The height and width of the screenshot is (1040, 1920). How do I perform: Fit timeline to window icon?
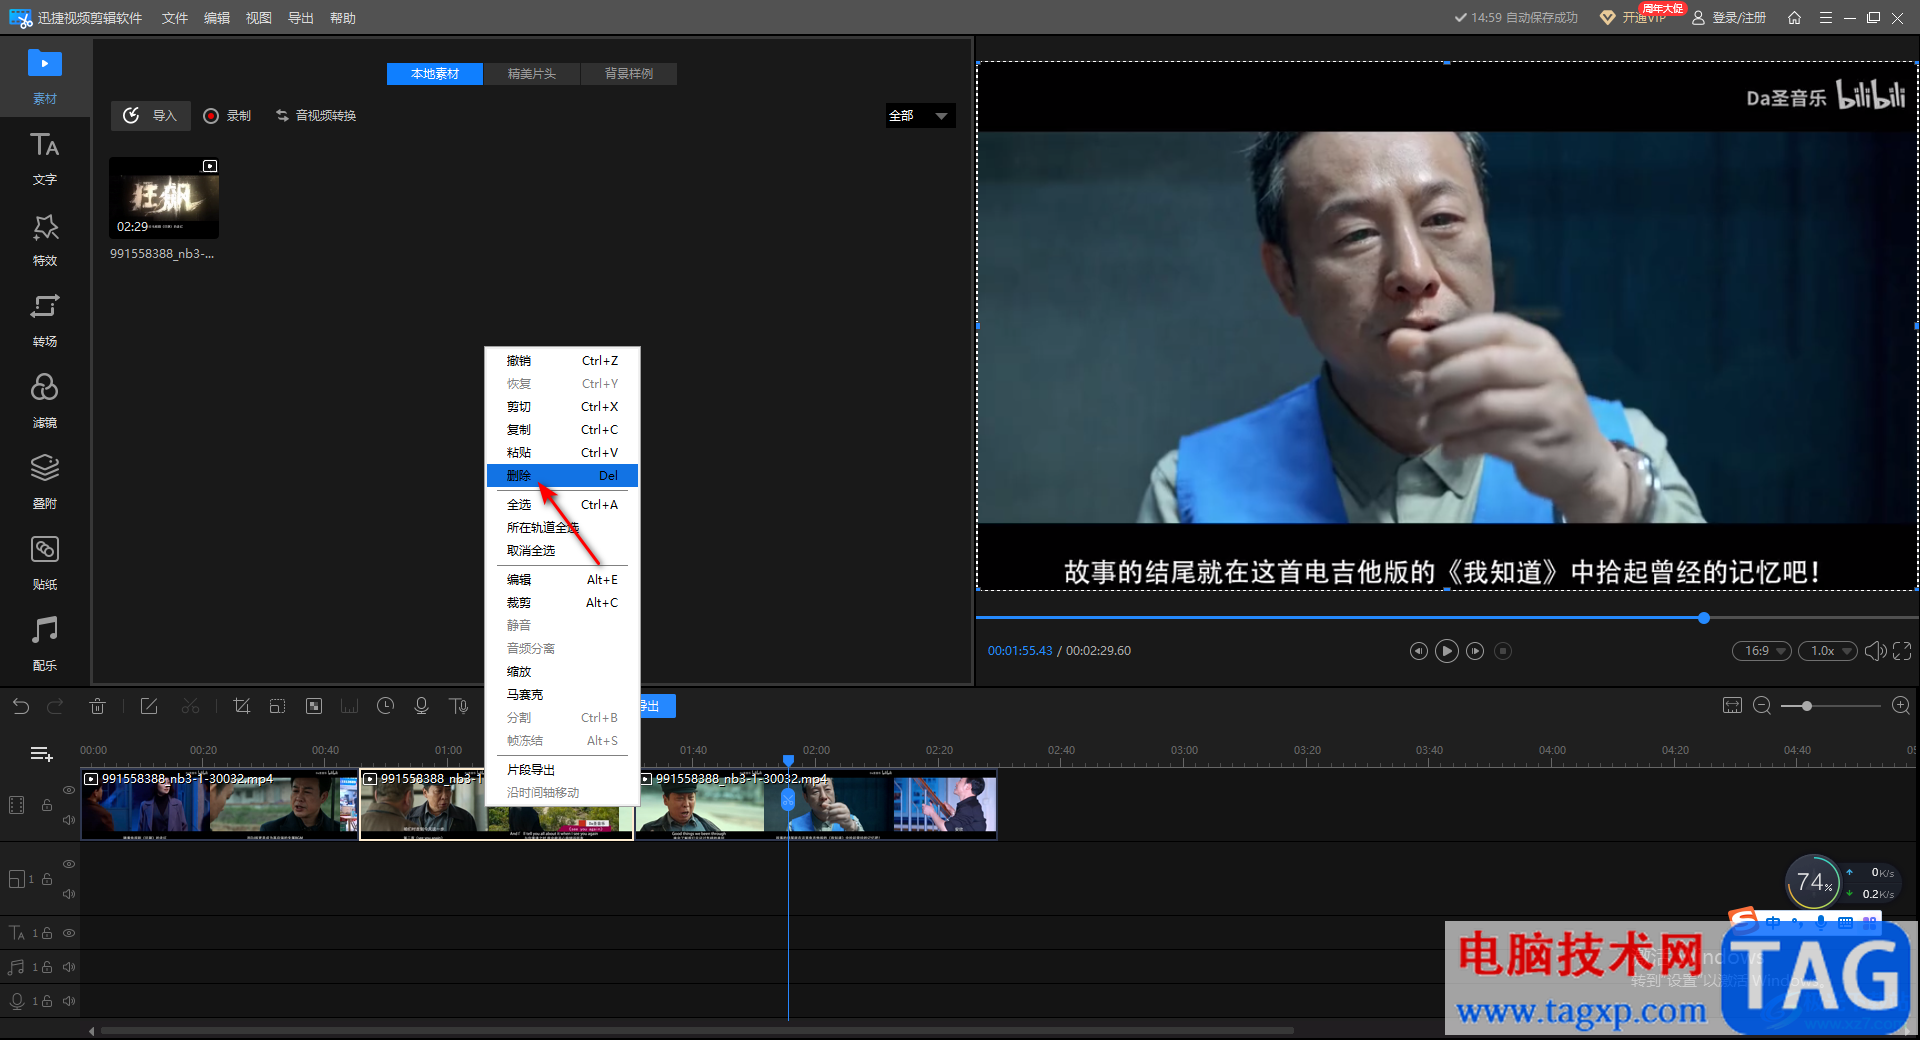coord(1732,706)
